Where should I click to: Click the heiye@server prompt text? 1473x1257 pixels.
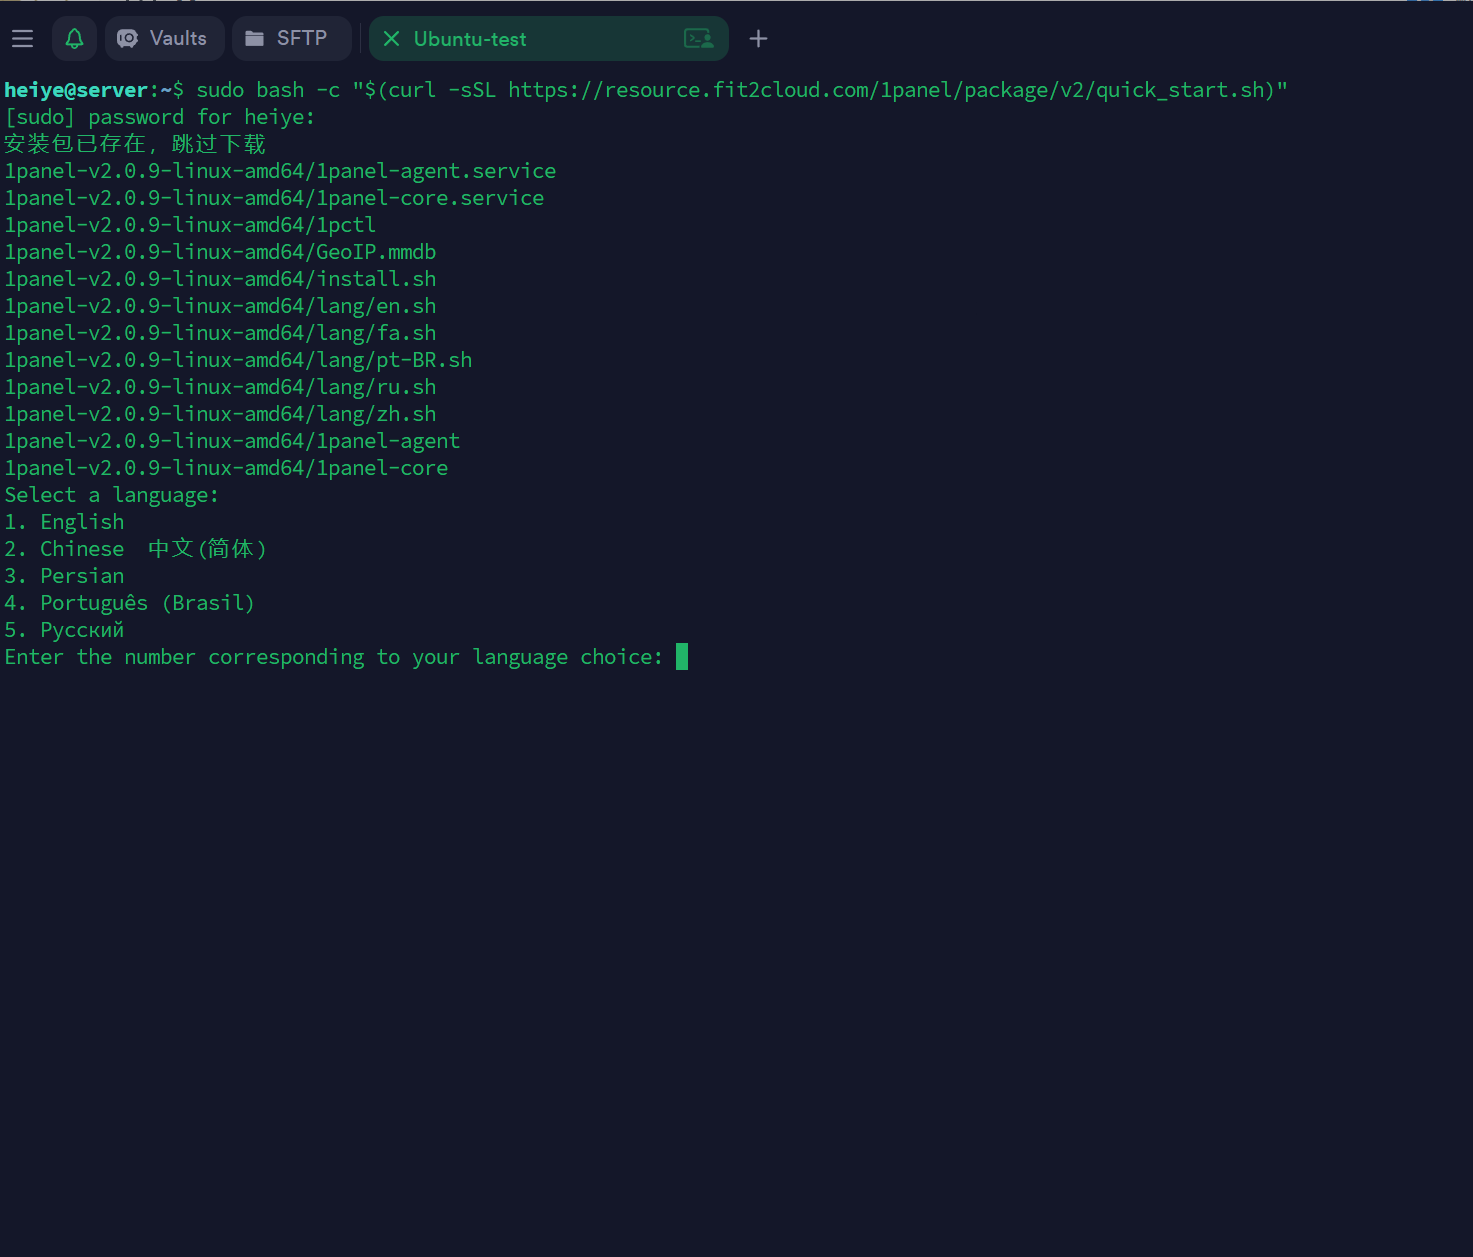tap(76, 90)
